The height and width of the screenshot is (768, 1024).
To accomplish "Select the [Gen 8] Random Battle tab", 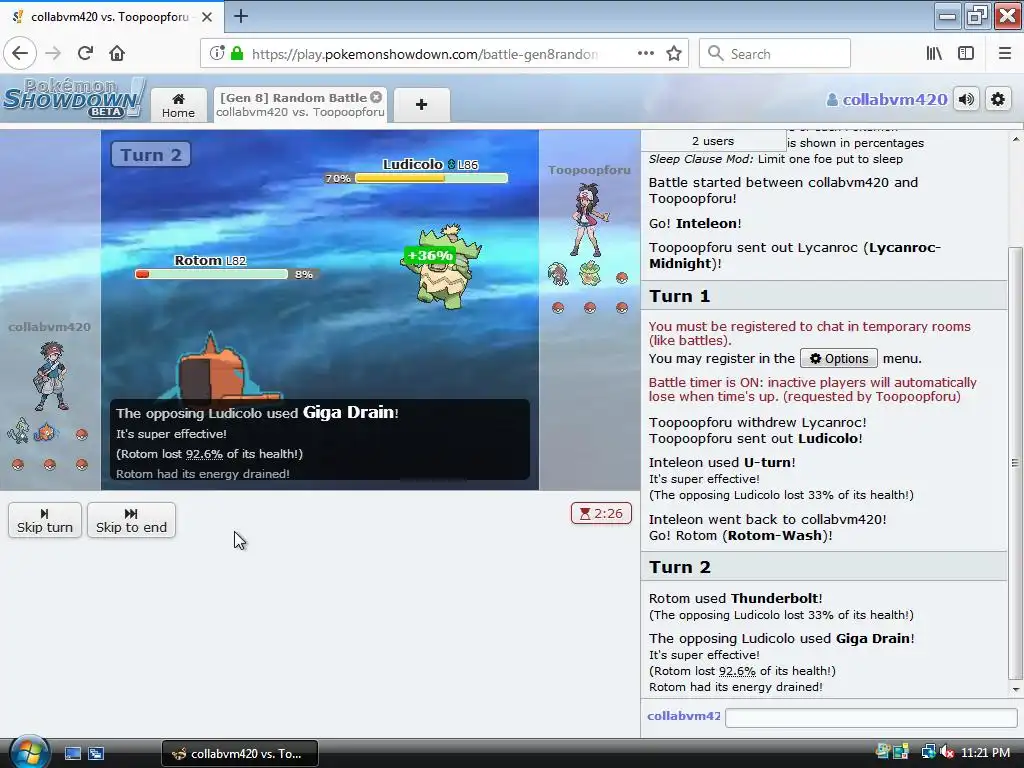I will [x=300, y=105].
